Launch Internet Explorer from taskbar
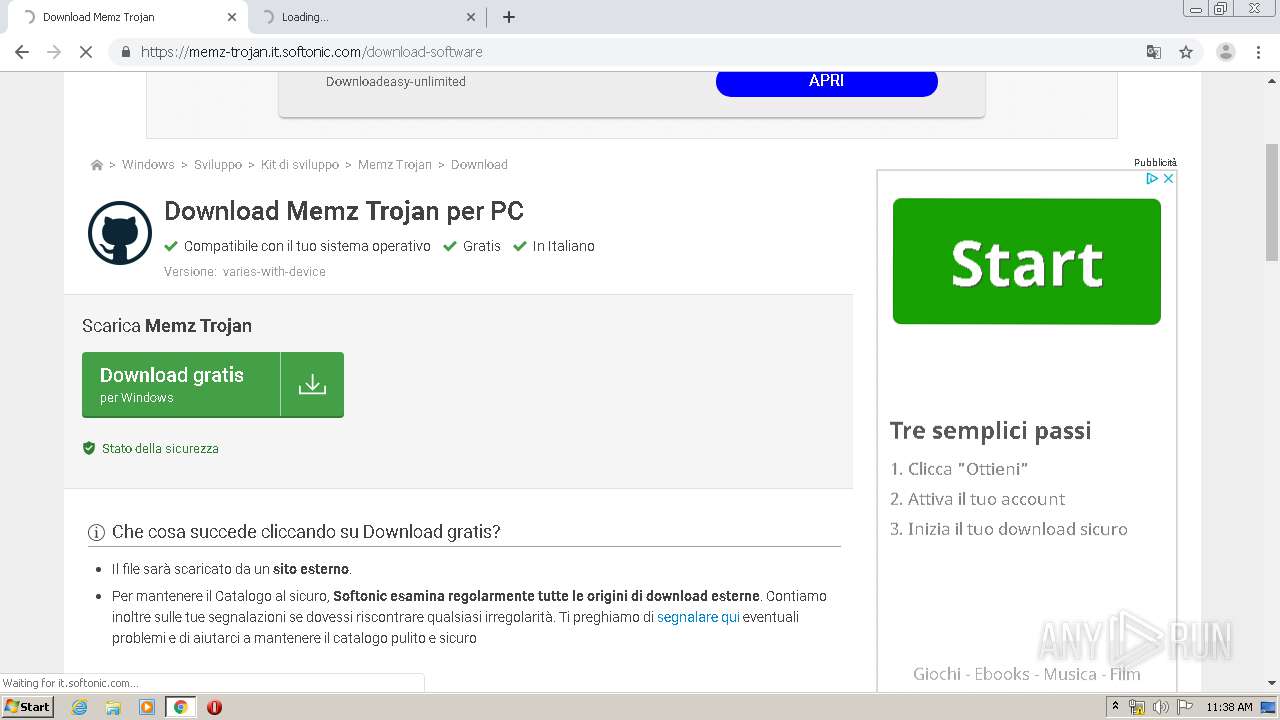This screenshot has height=720, width=1280. [x=79, y=707]
